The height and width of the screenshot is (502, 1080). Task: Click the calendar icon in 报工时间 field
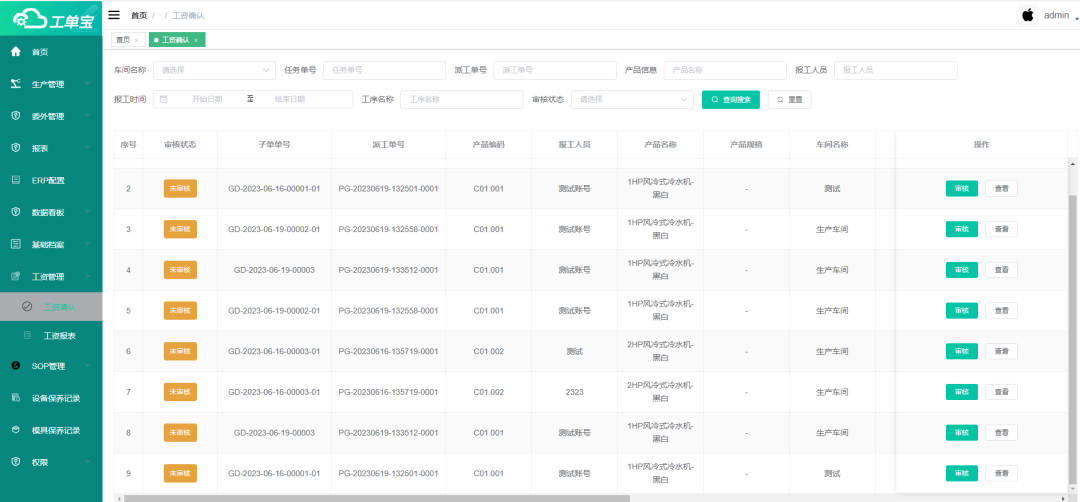(x=163, y=100)
